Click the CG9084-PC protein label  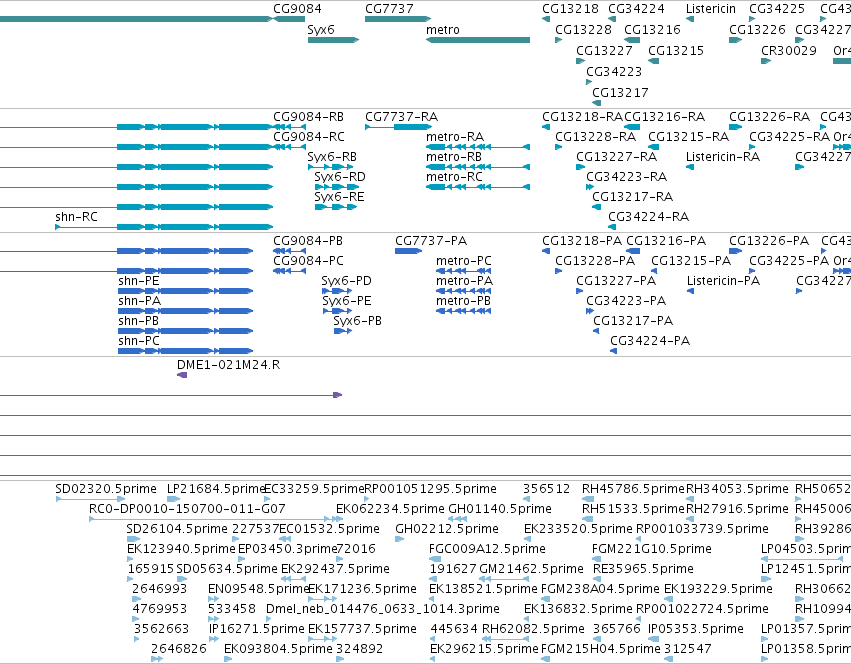308,261
